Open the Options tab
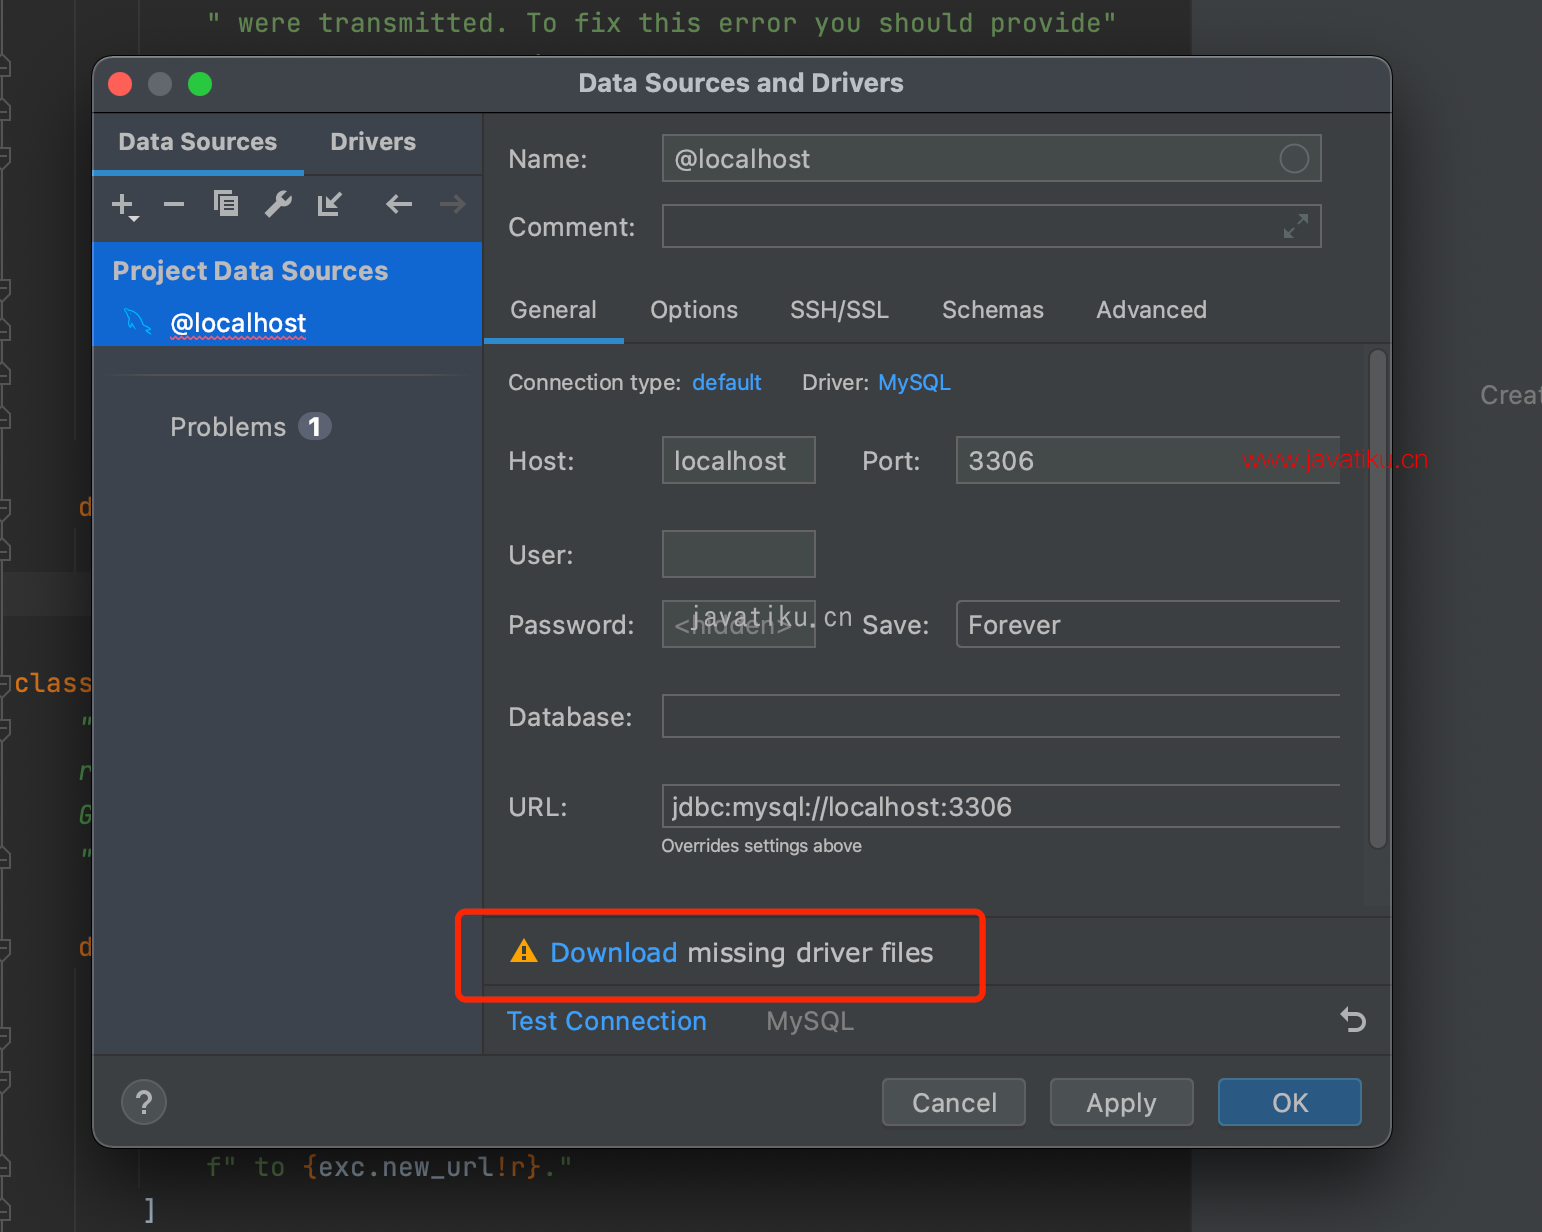Viewport: 1542px width, 1232px height. pos(694,310)
